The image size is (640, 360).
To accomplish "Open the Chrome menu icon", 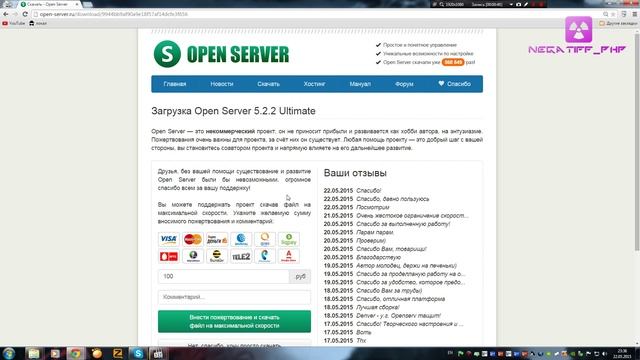I will pos(635,14).
